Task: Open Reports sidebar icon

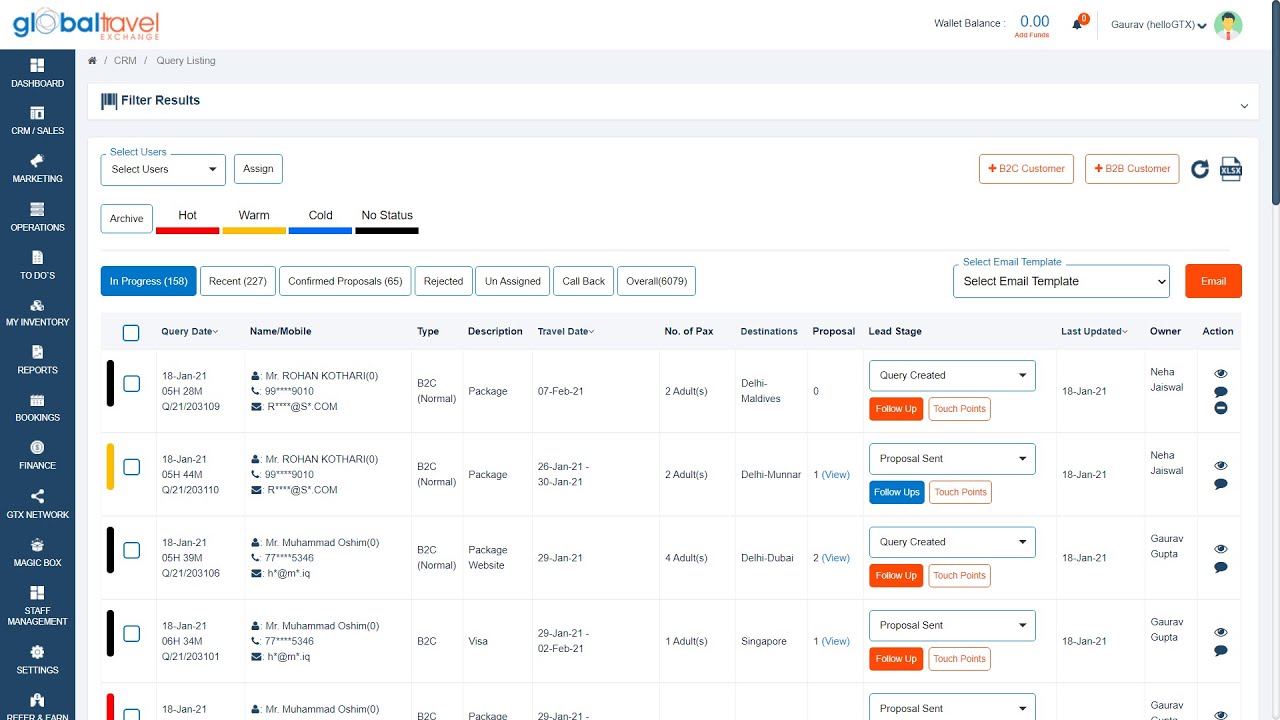Action: click(x=37, y=352)
